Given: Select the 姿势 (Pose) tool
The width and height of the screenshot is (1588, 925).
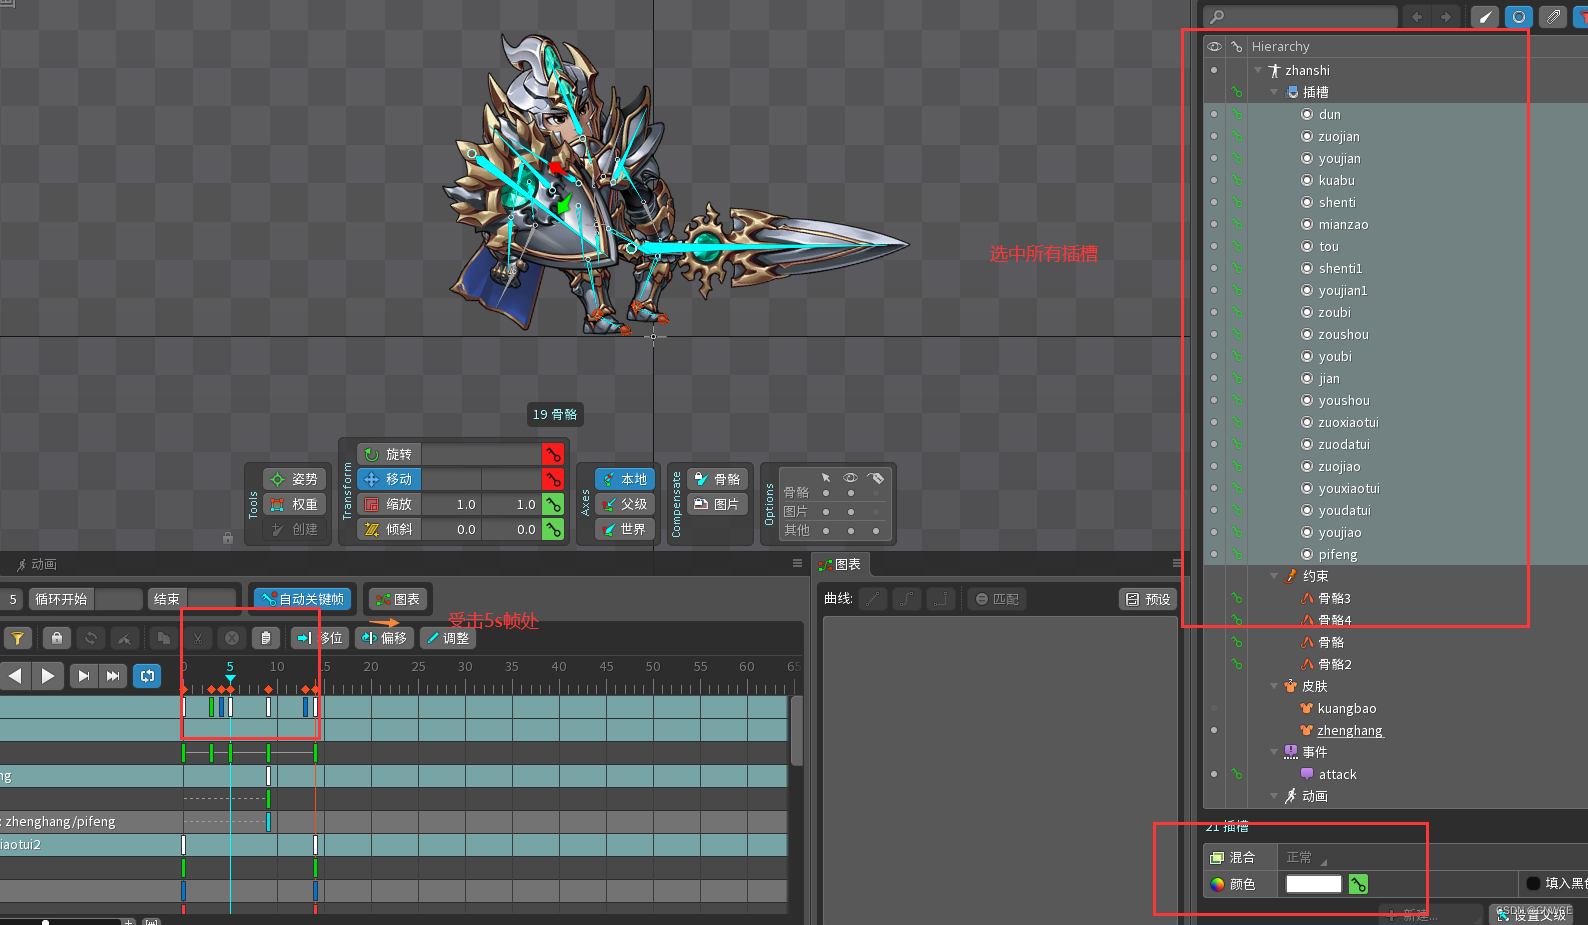Looking at the screenshot, I should pyautogui.click(x=295, y=479).
